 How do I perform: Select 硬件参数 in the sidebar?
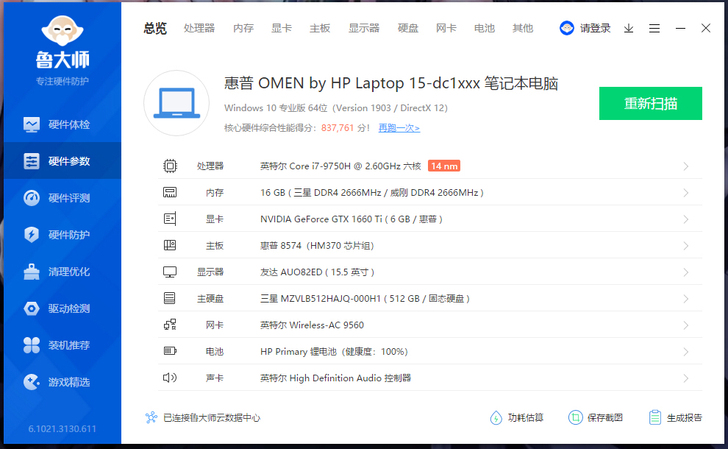(x=62, y=161)
